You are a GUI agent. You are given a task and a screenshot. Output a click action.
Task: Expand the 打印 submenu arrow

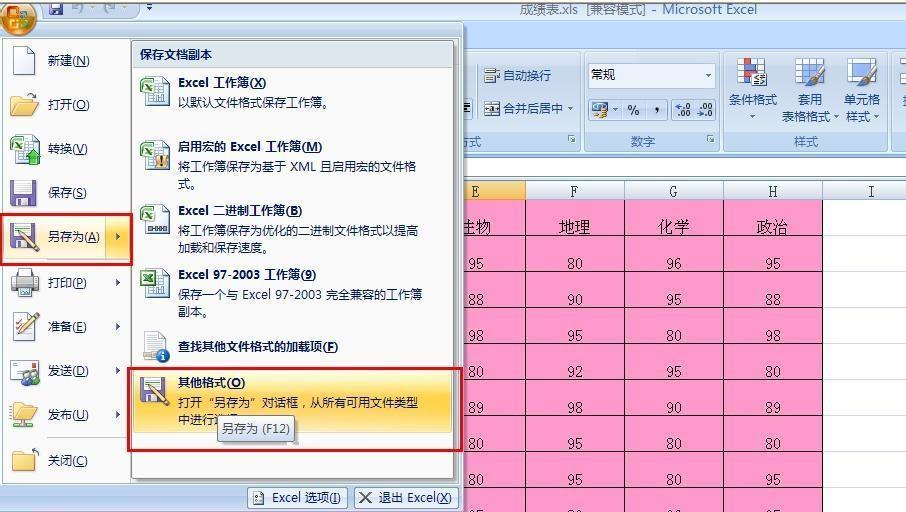[x=118, y=283]
